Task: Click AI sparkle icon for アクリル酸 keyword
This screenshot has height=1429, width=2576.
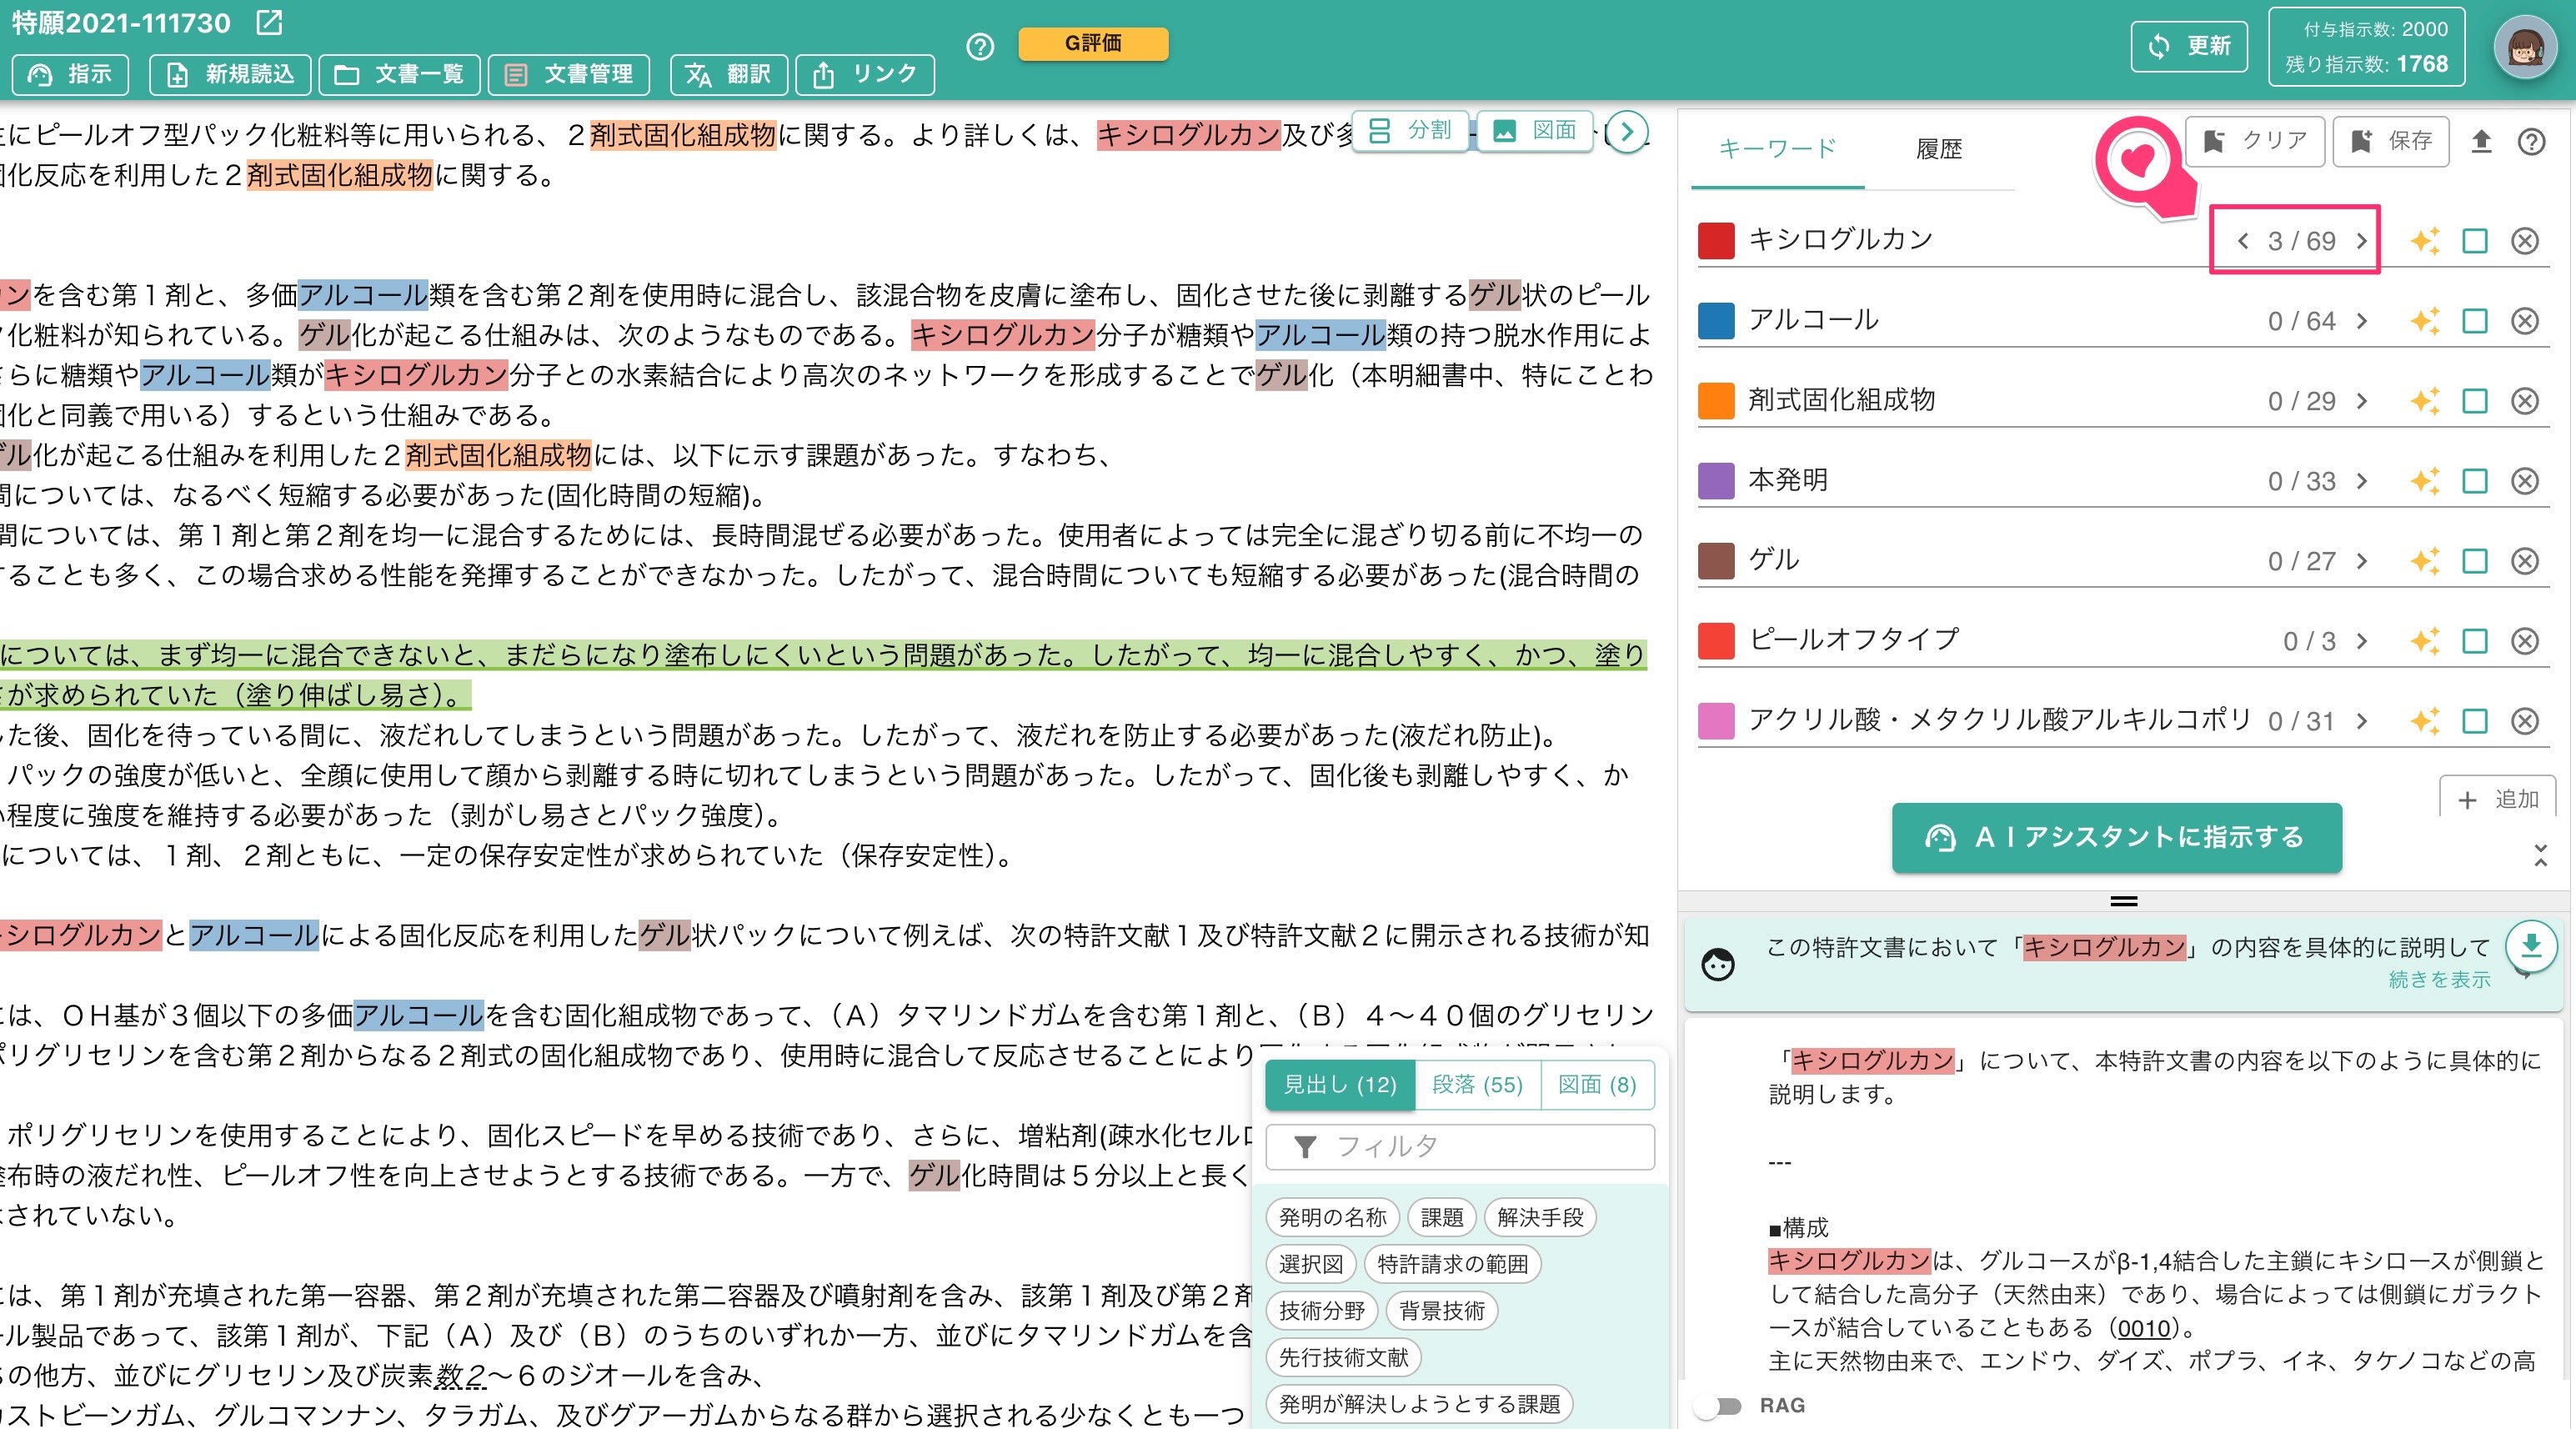Action: 2424,721
